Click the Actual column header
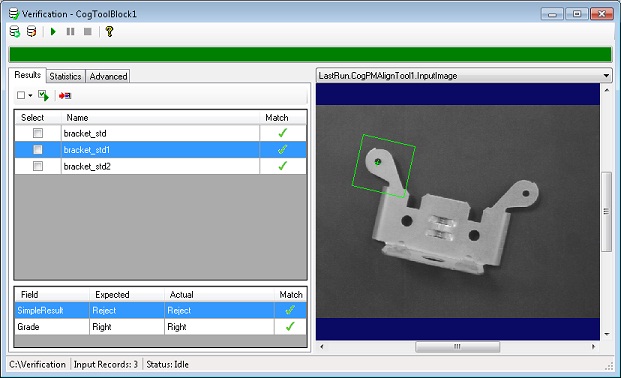 click(219, 294)
